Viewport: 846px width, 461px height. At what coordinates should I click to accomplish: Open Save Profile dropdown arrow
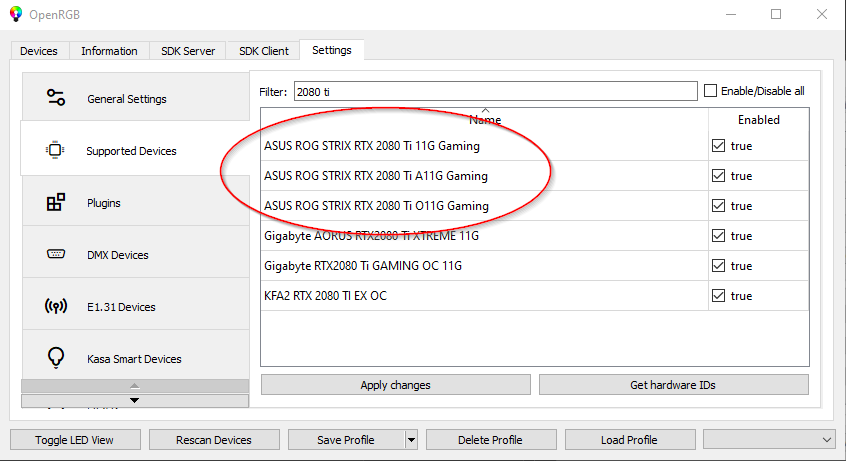[x=411, y=440]
